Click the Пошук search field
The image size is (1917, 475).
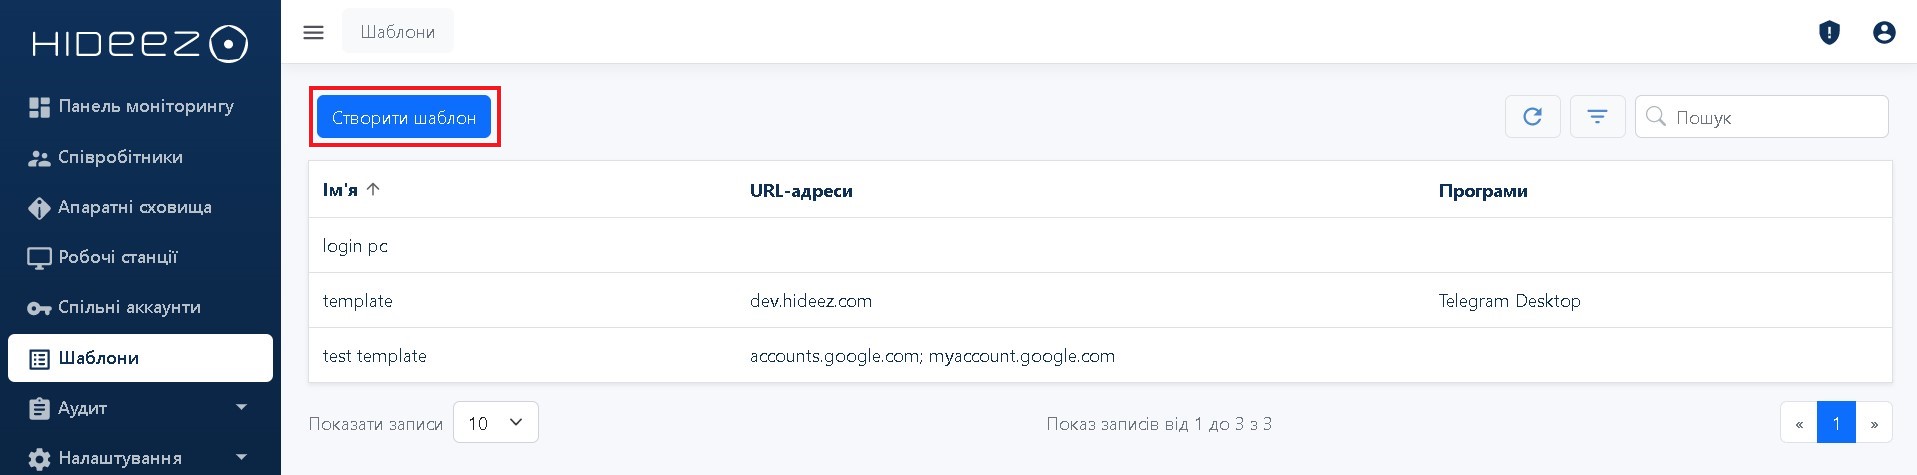(x=1762, y=117)
